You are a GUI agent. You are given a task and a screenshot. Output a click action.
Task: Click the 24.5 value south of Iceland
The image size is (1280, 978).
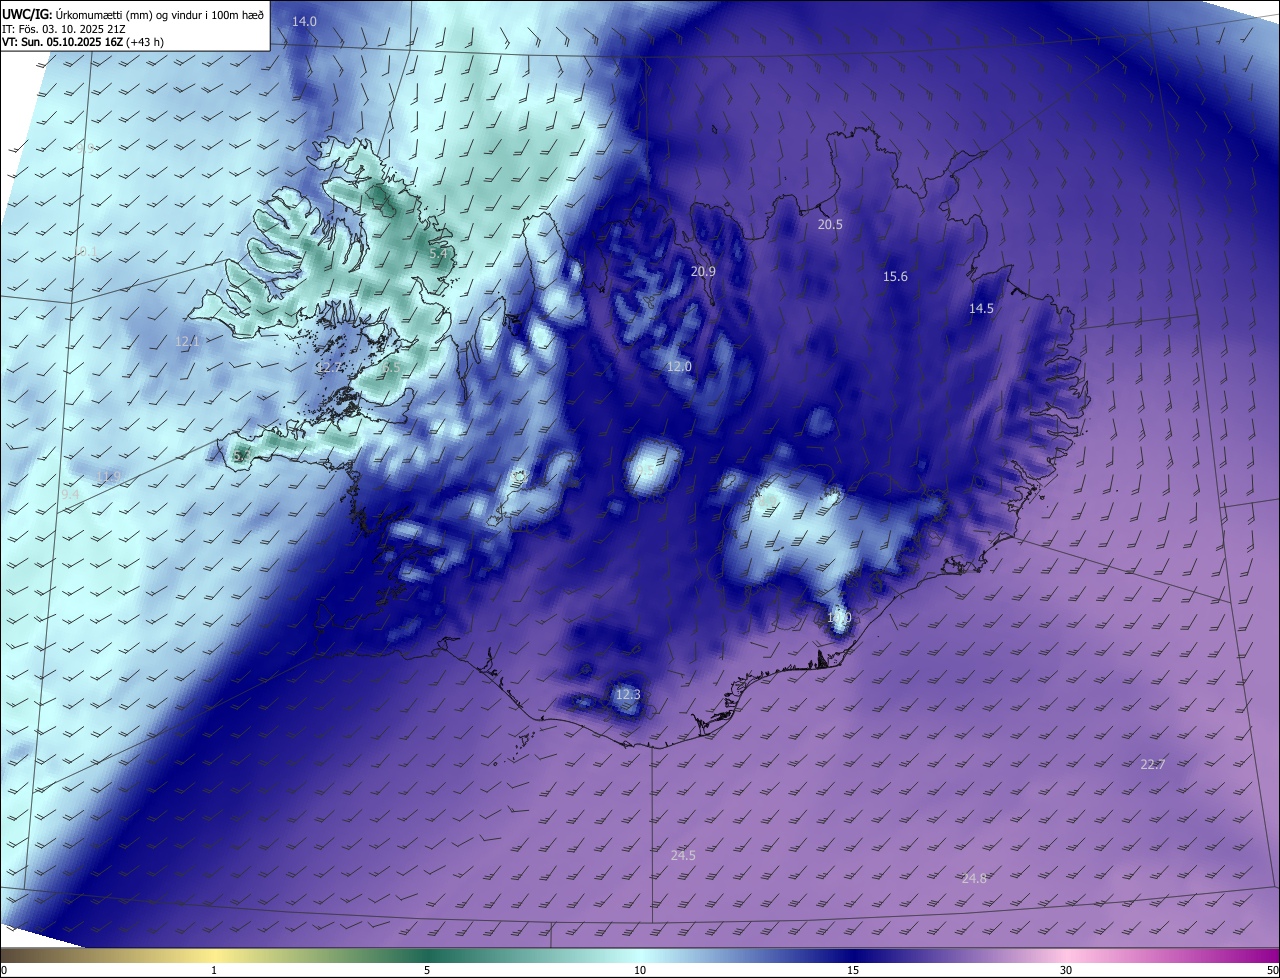pyautogui.click(x=683, y=856)
